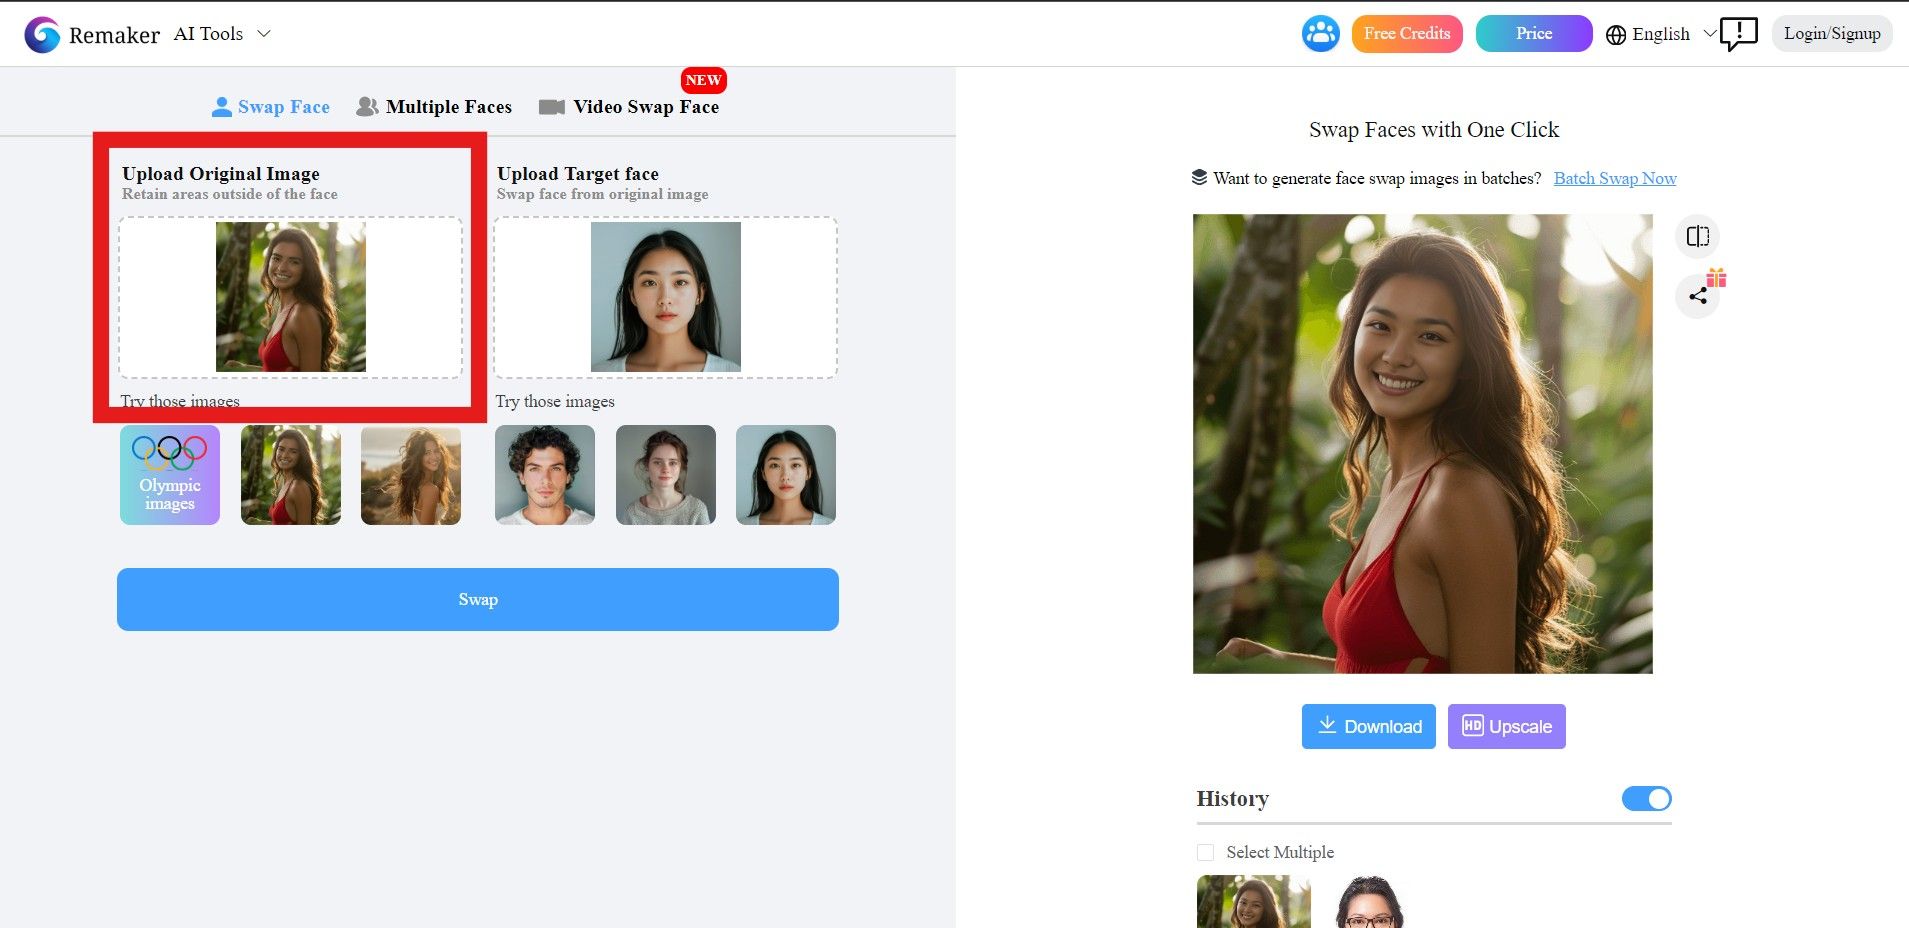
Task: Follow the Batch Swap Now link
Action: [1615, 179]
